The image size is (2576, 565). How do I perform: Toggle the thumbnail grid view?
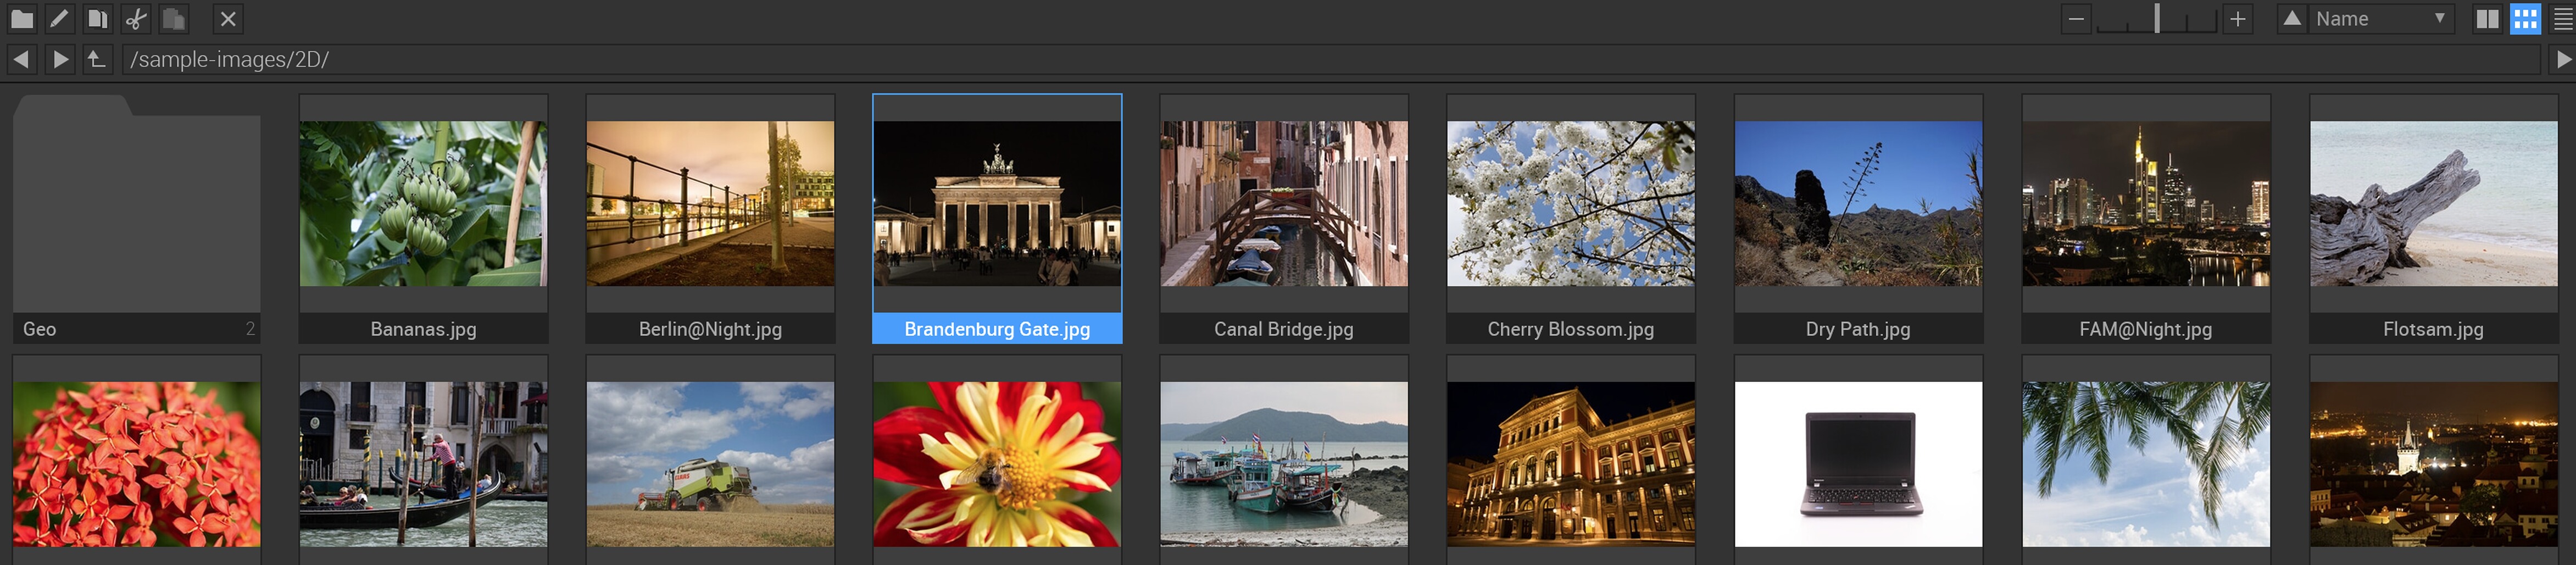[2525, 19]
